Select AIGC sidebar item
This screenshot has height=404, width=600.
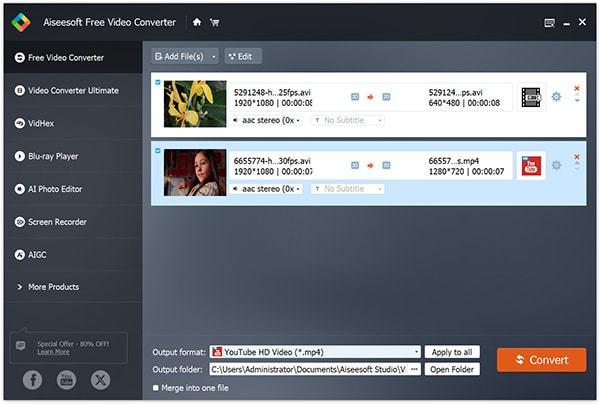pos(73,255)
